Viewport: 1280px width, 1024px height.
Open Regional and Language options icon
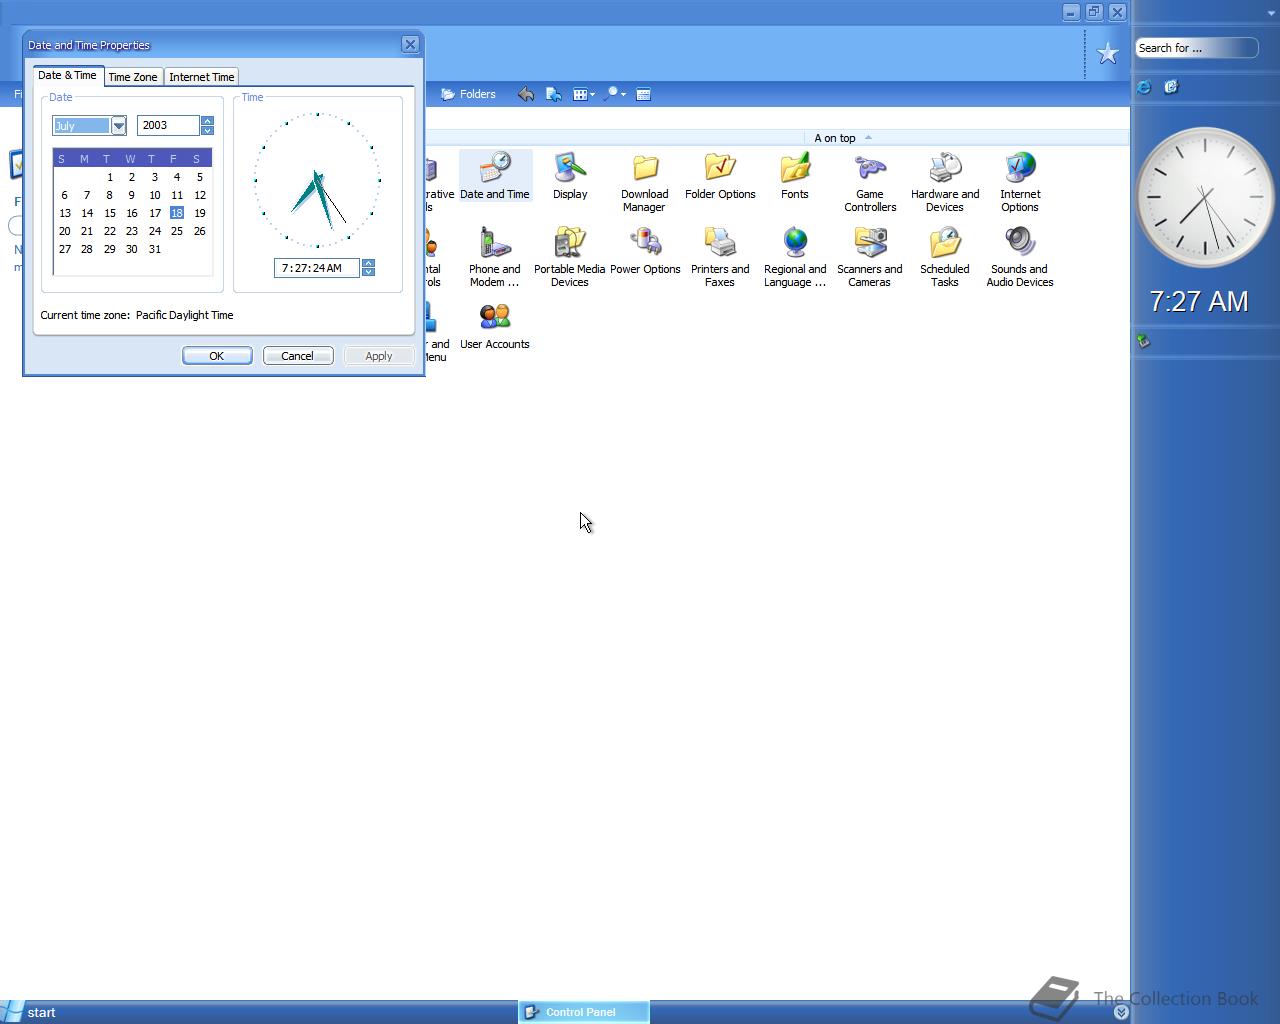(795, 257)
